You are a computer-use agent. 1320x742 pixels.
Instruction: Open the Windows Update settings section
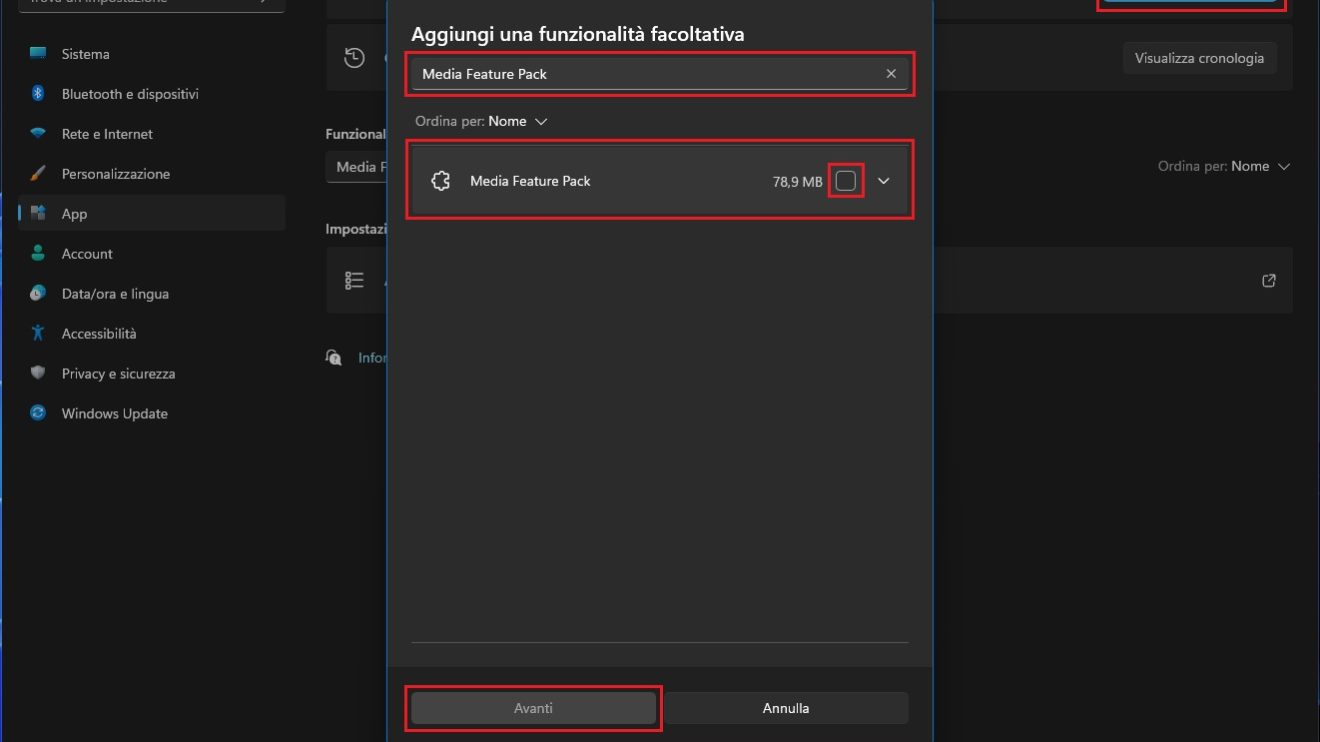point(114,414)
